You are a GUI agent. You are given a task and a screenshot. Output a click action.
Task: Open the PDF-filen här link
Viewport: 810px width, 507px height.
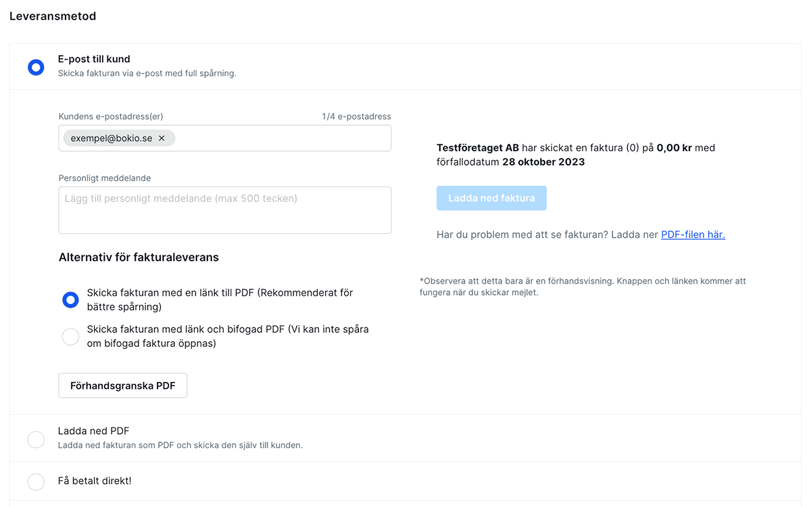tap(692, 235)
